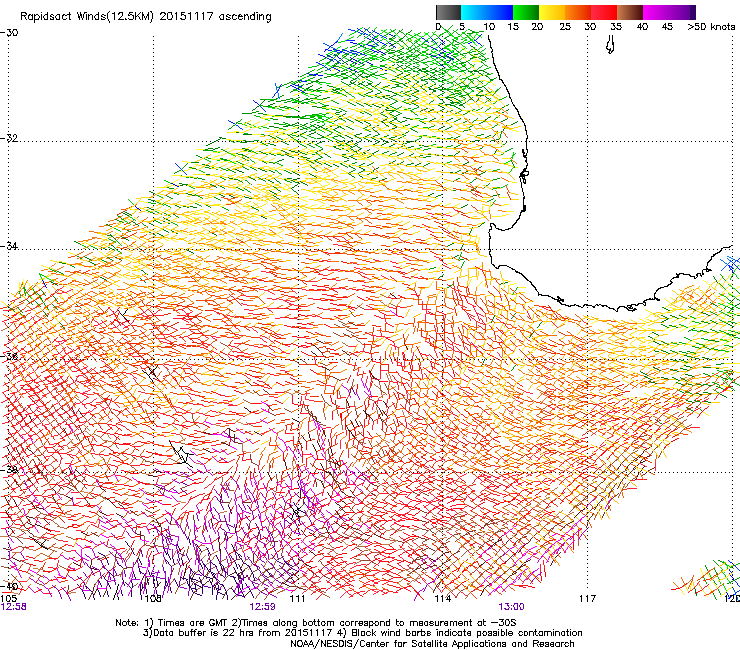Click the '>50 knots' legend label

click(711, 27)
